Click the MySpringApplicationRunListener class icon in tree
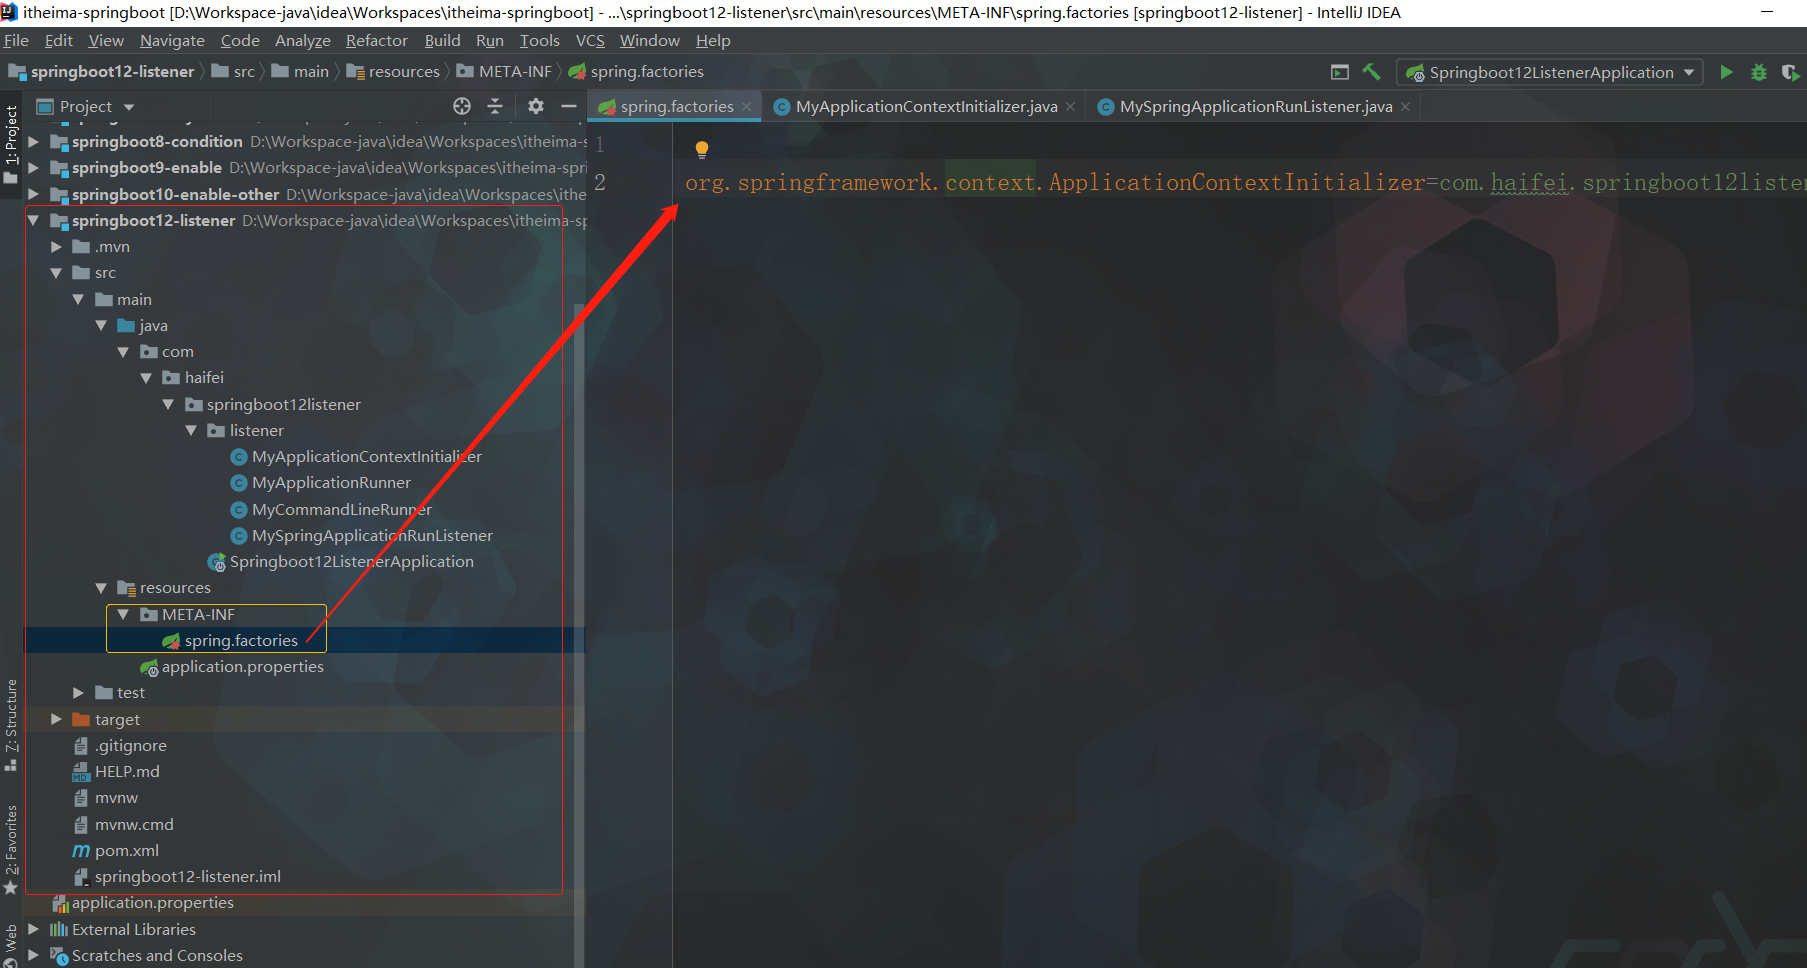The height and width of the screenshot is (968, 1807). tap(239, 536)
